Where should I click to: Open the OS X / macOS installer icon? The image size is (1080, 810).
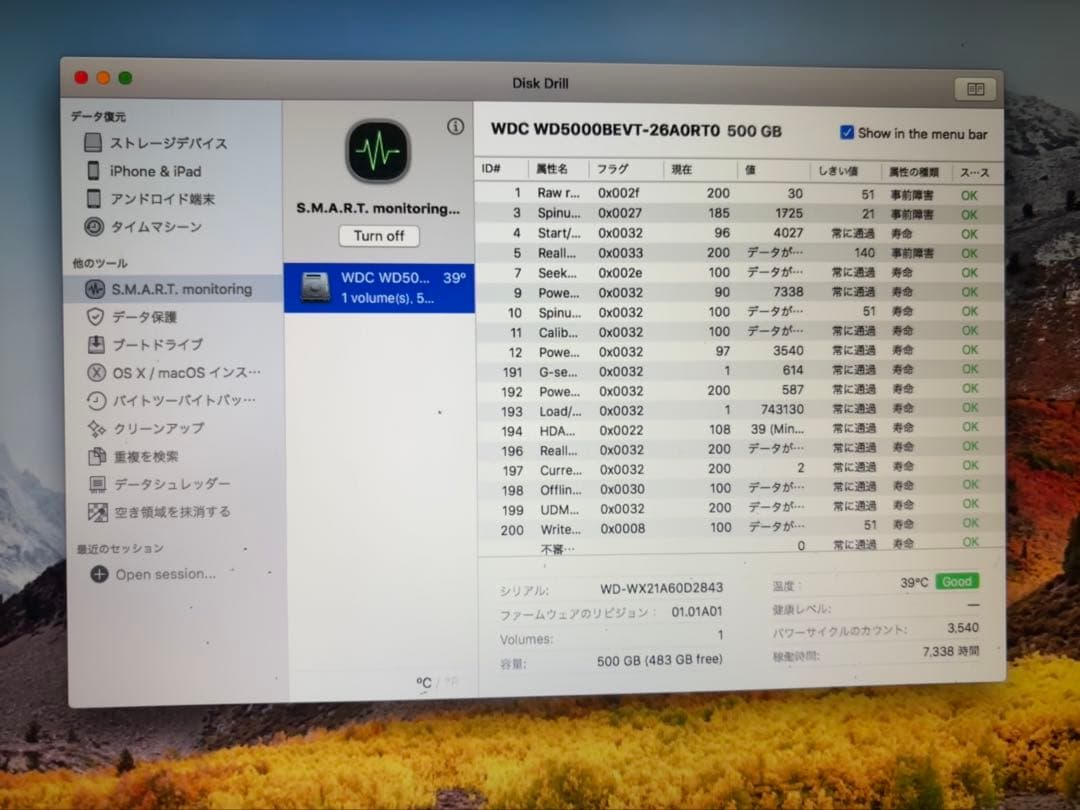(96, 372)
